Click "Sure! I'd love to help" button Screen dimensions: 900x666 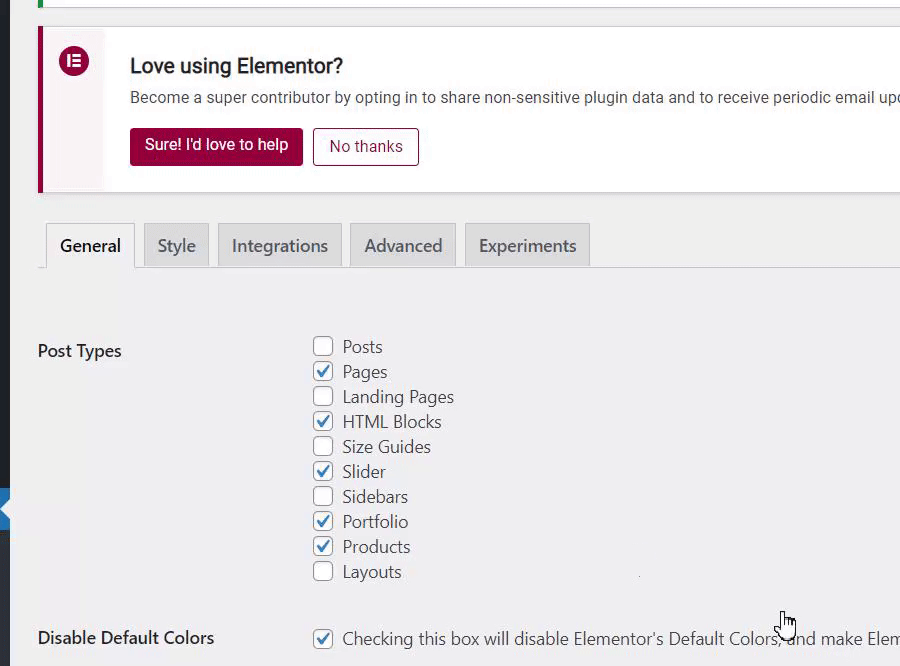[x=216, y=146]
